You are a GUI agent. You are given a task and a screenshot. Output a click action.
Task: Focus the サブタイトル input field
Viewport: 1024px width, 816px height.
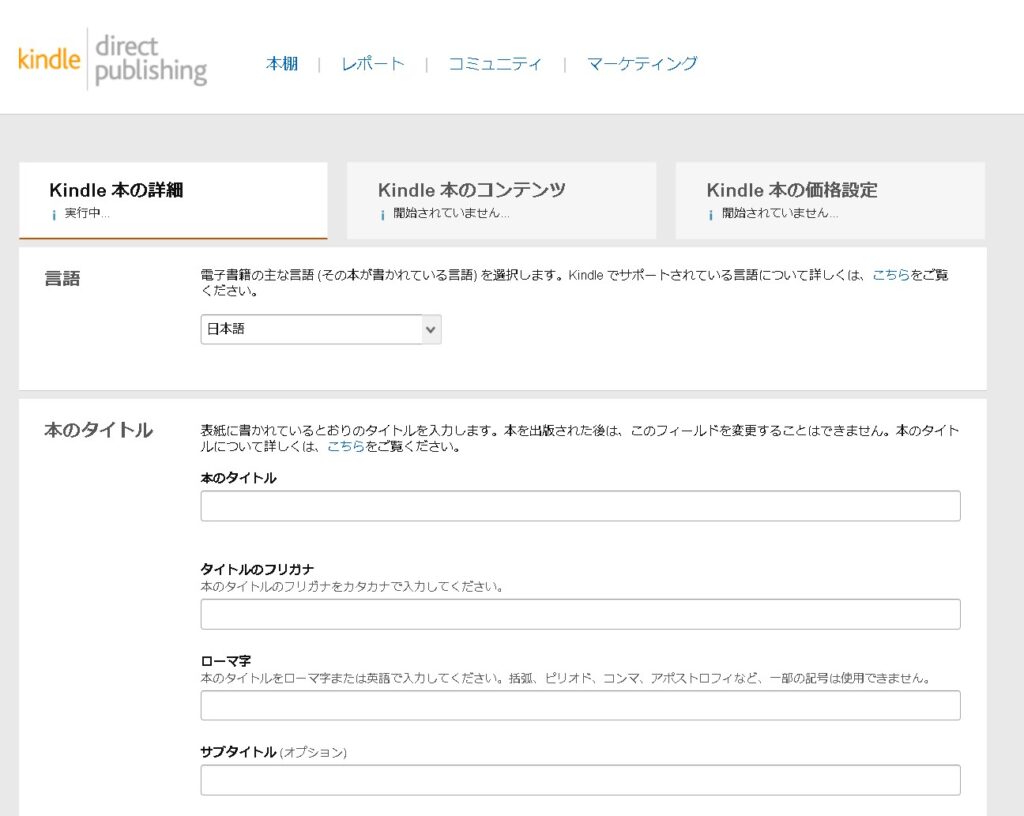[581, 780]
